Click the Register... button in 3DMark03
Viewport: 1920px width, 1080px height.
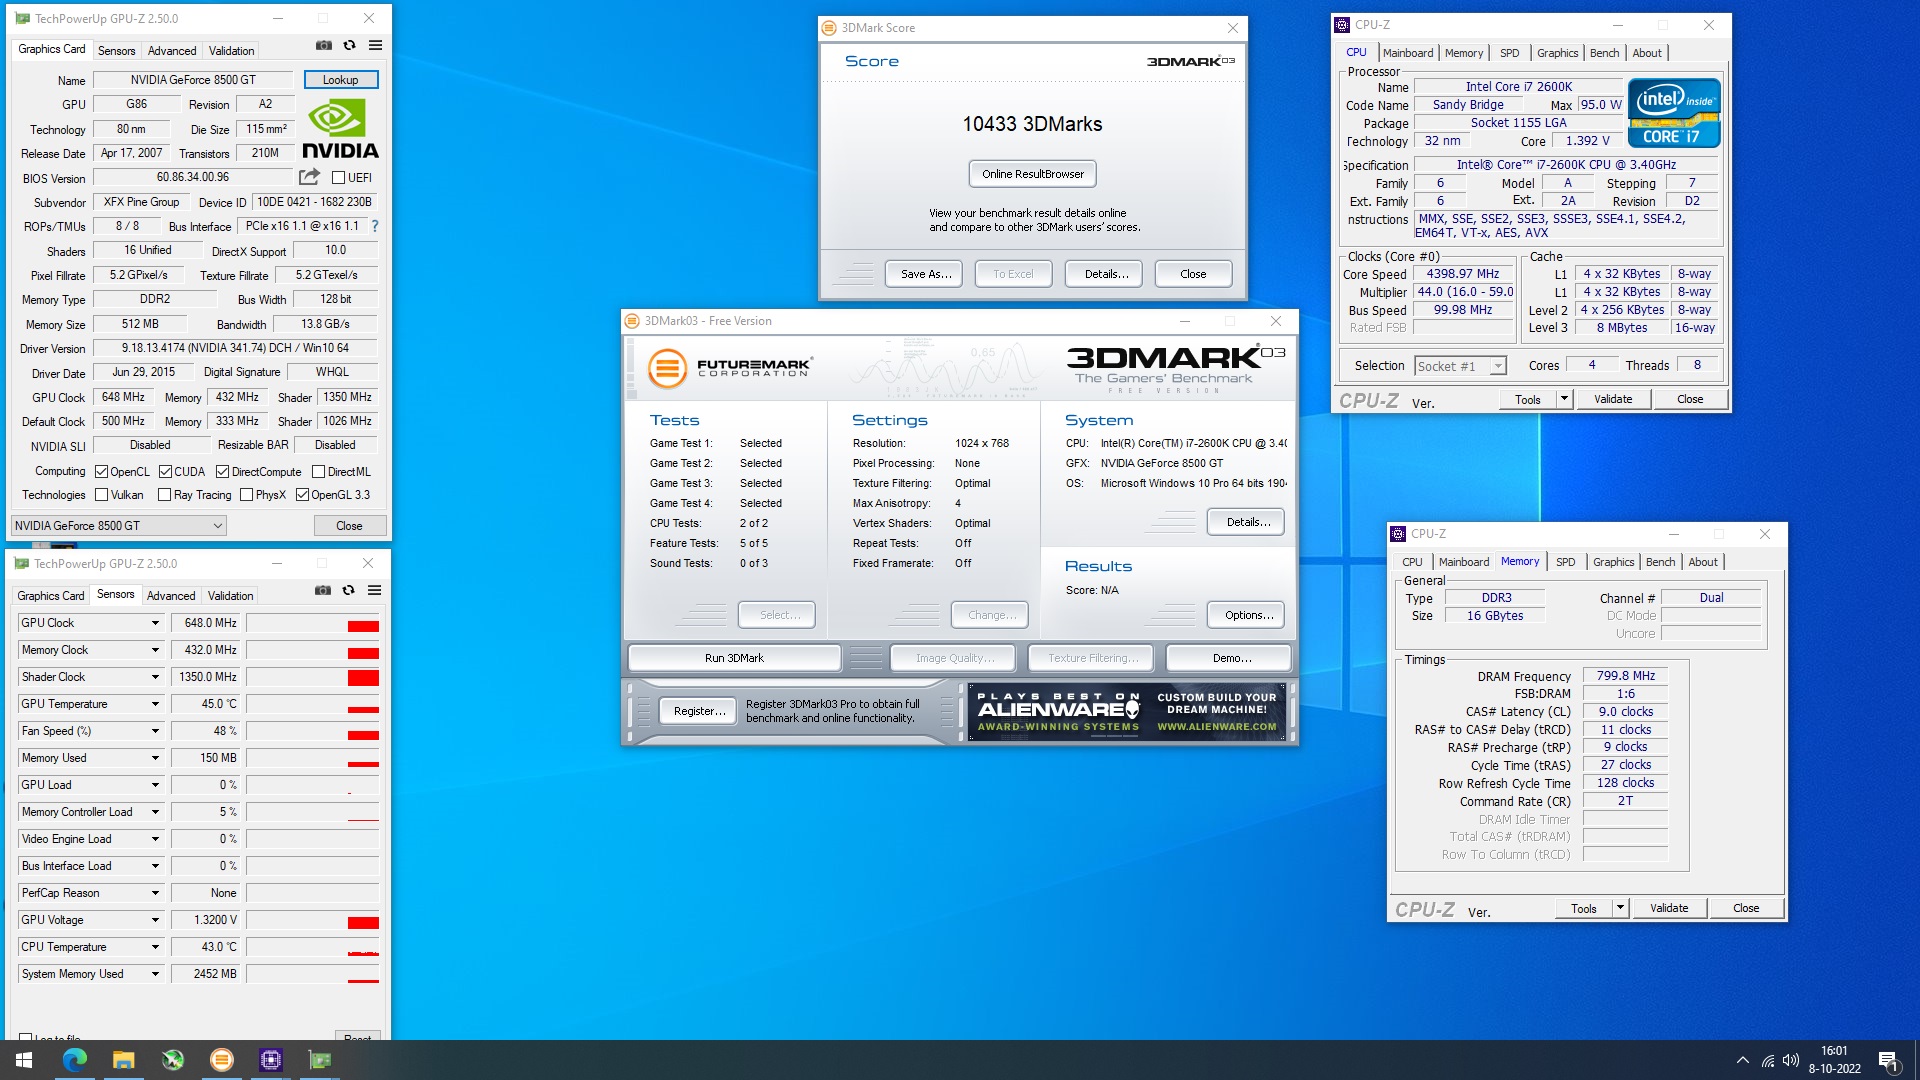tap(699, 711)
